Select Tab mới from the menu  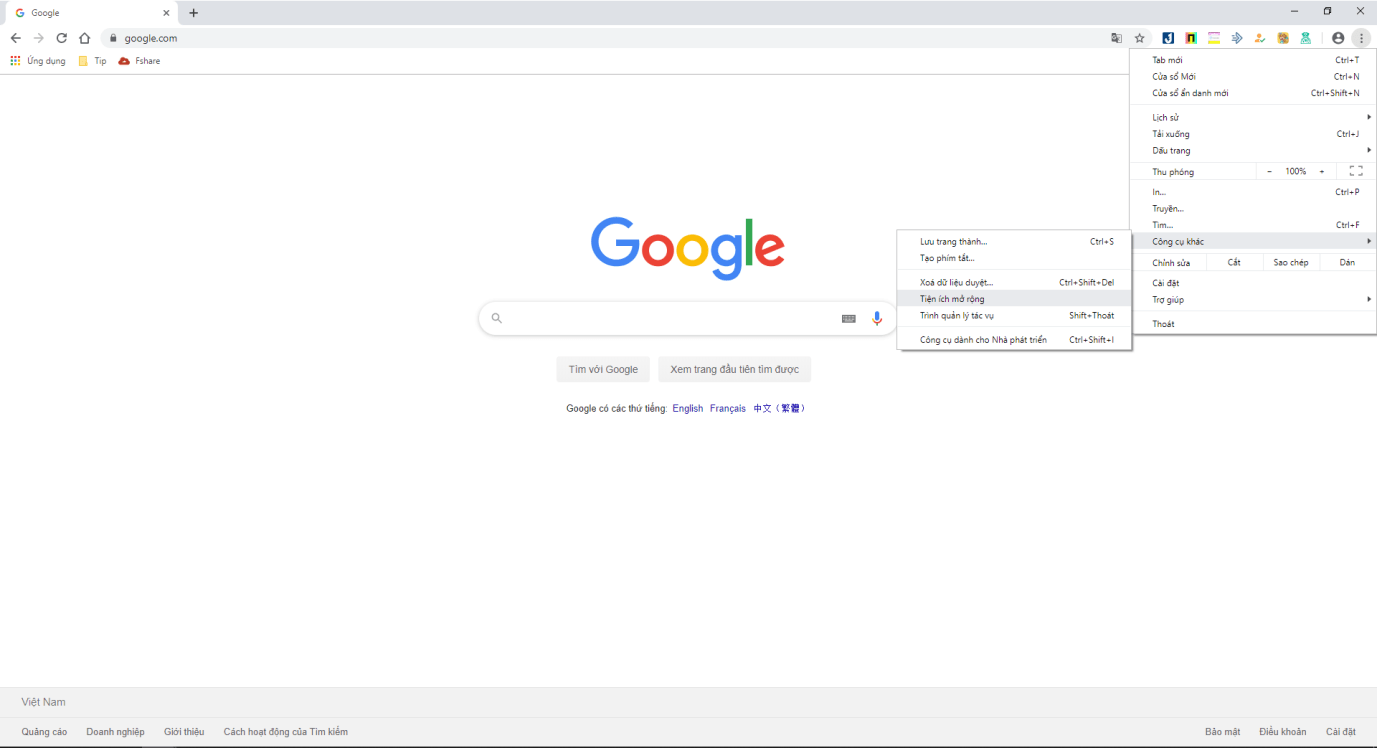point(1254,60)
